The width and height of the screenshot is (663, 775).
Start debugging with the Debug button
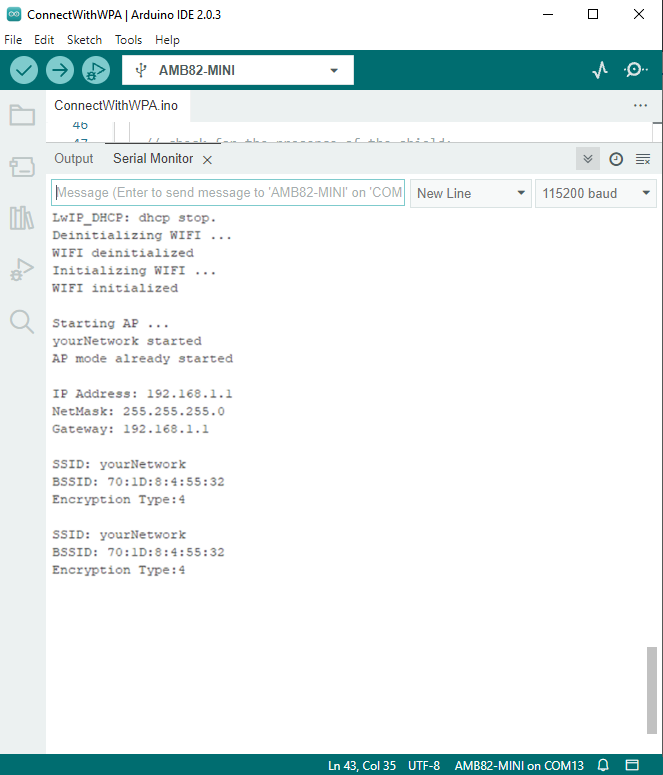pos(96,70)
